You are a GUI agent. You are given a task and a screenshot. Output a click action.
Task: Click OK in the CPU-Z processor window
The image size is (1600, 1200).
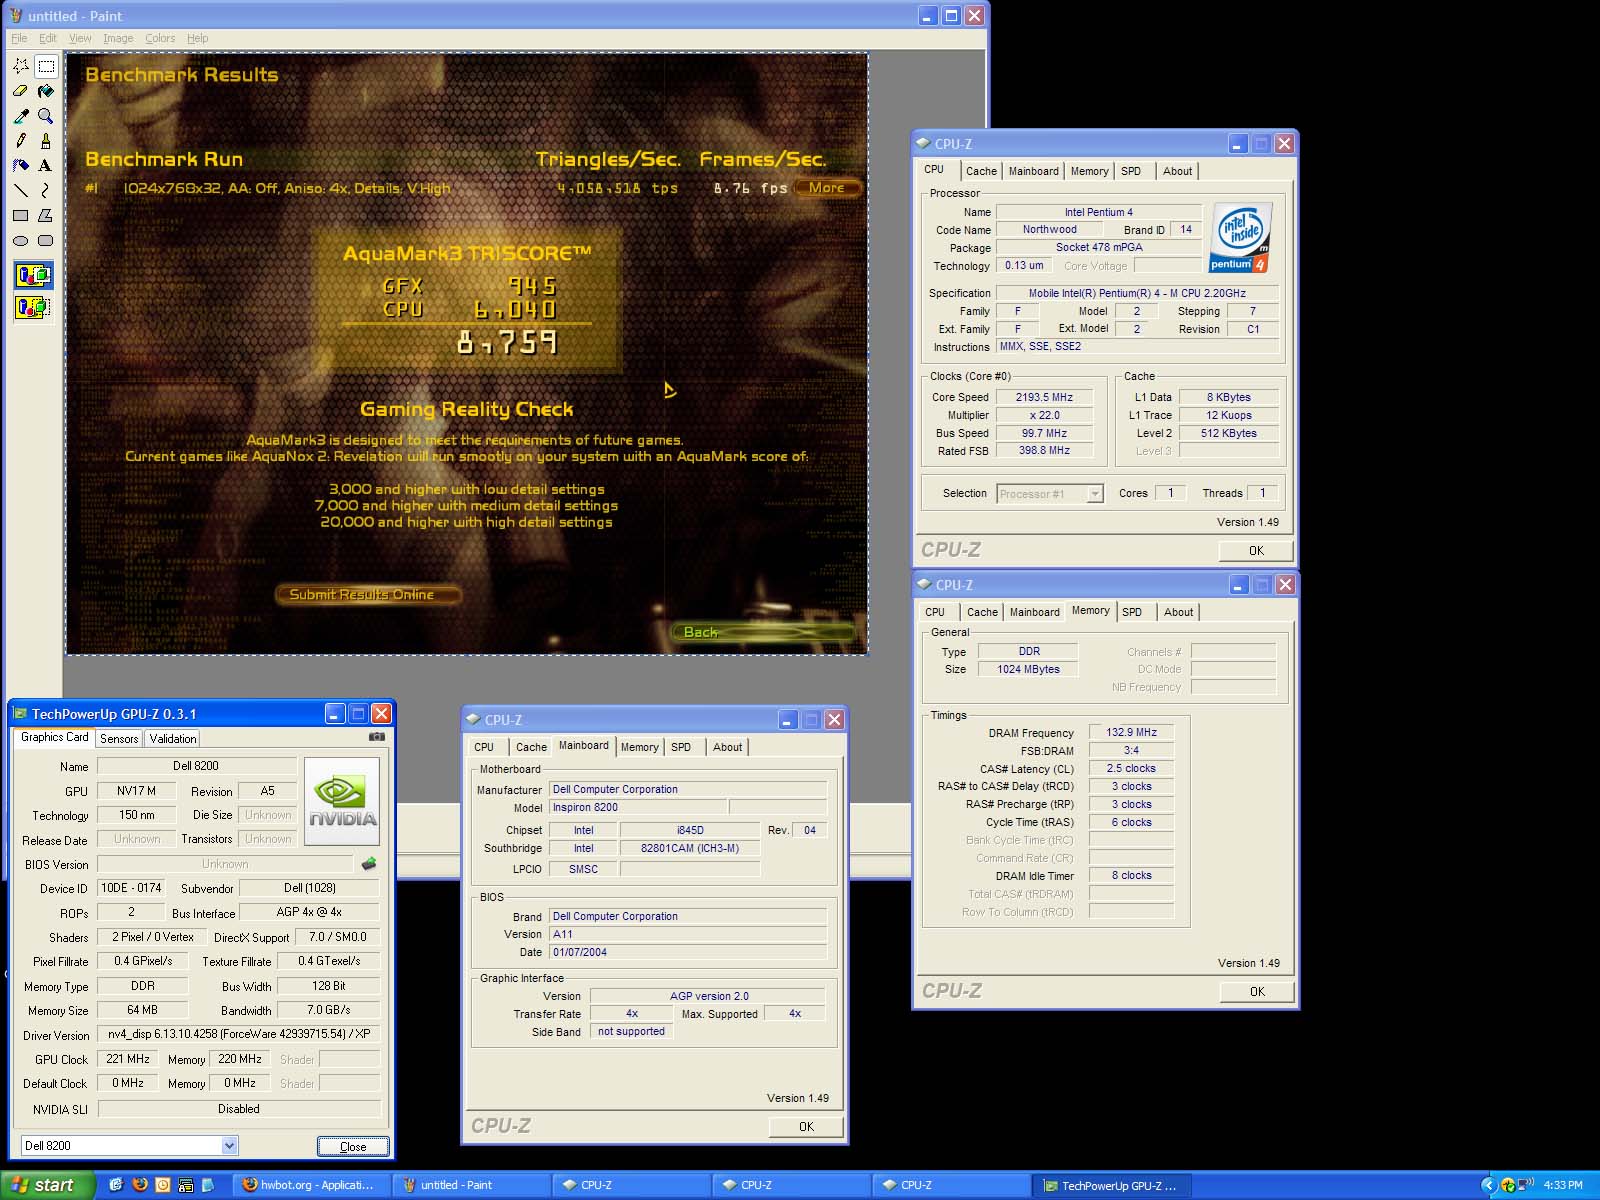[x=1256, y=551]
